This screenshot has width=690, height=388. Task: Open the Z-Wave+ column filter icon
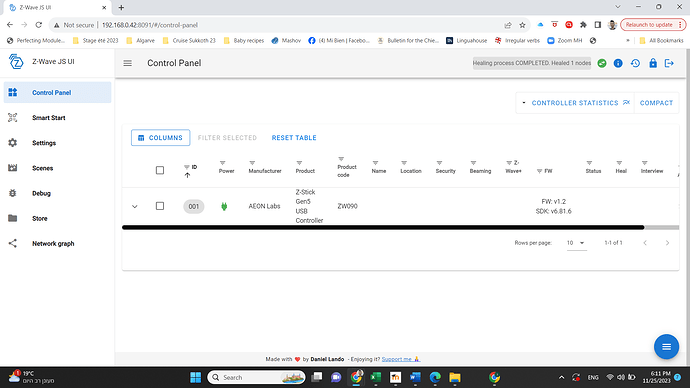[509, 163]
